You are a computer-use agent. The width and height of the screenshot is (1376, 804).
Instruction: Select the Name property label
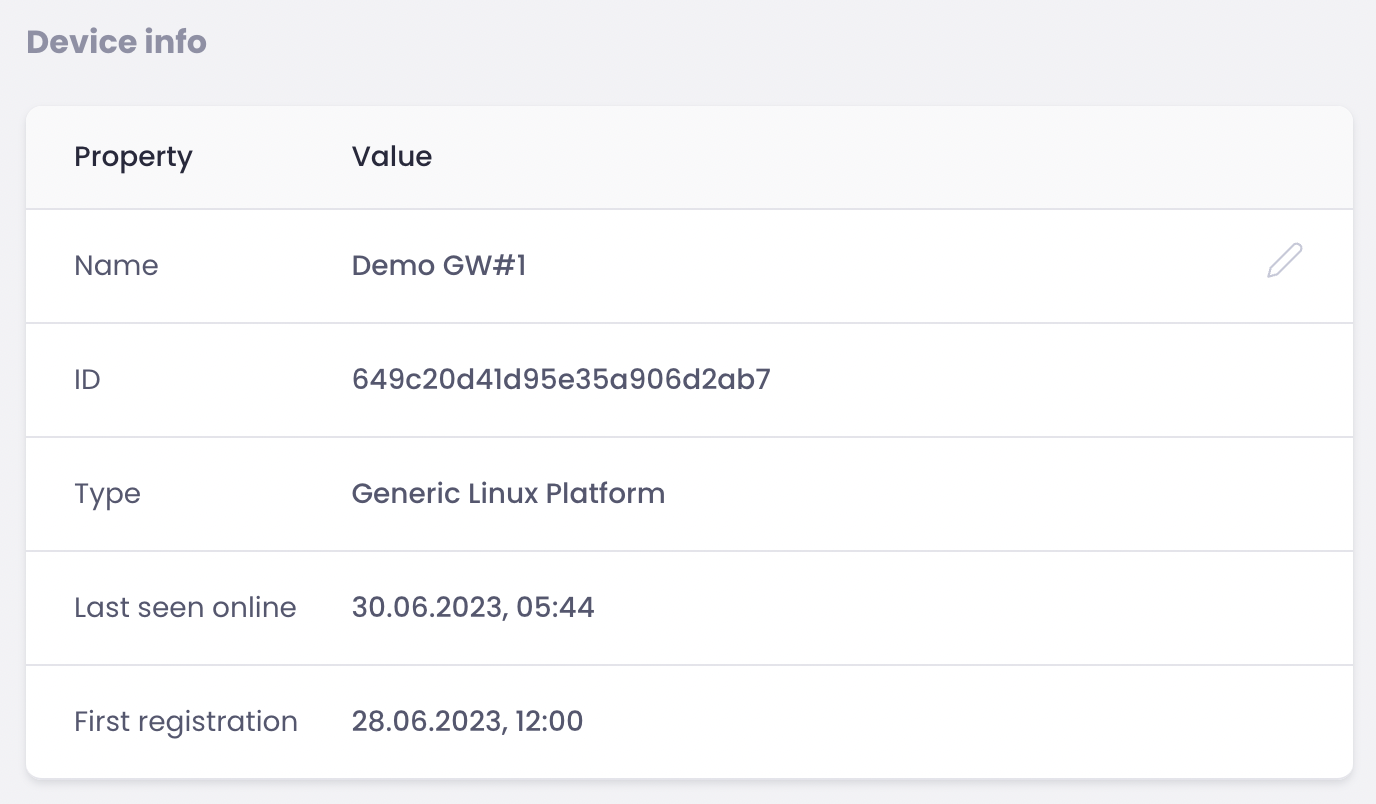116,266
